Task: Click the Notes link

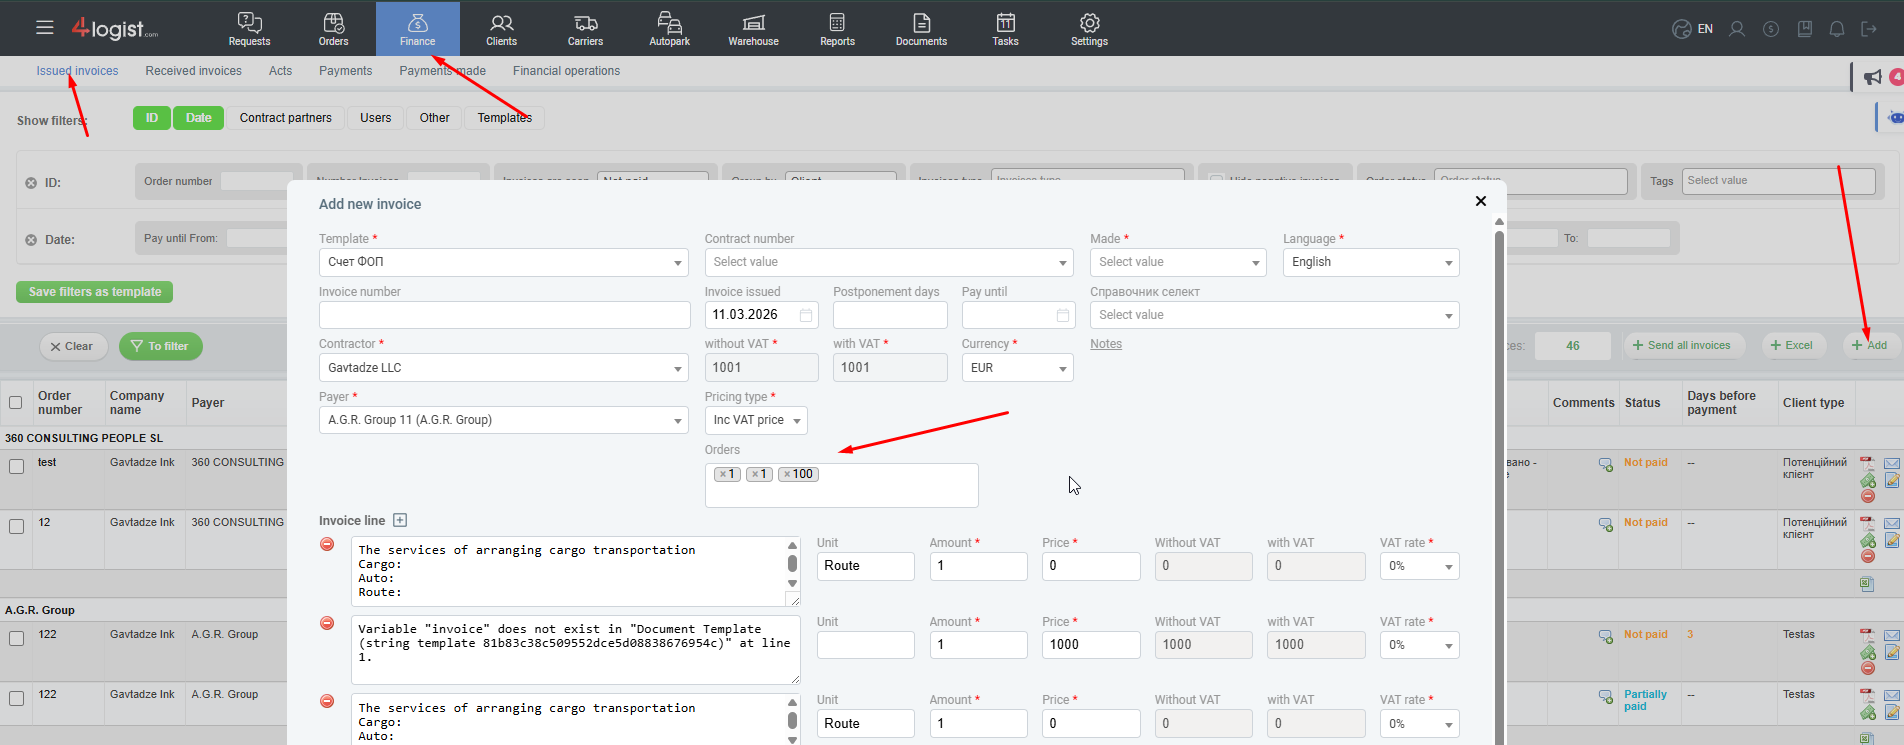Action: 1105,344
